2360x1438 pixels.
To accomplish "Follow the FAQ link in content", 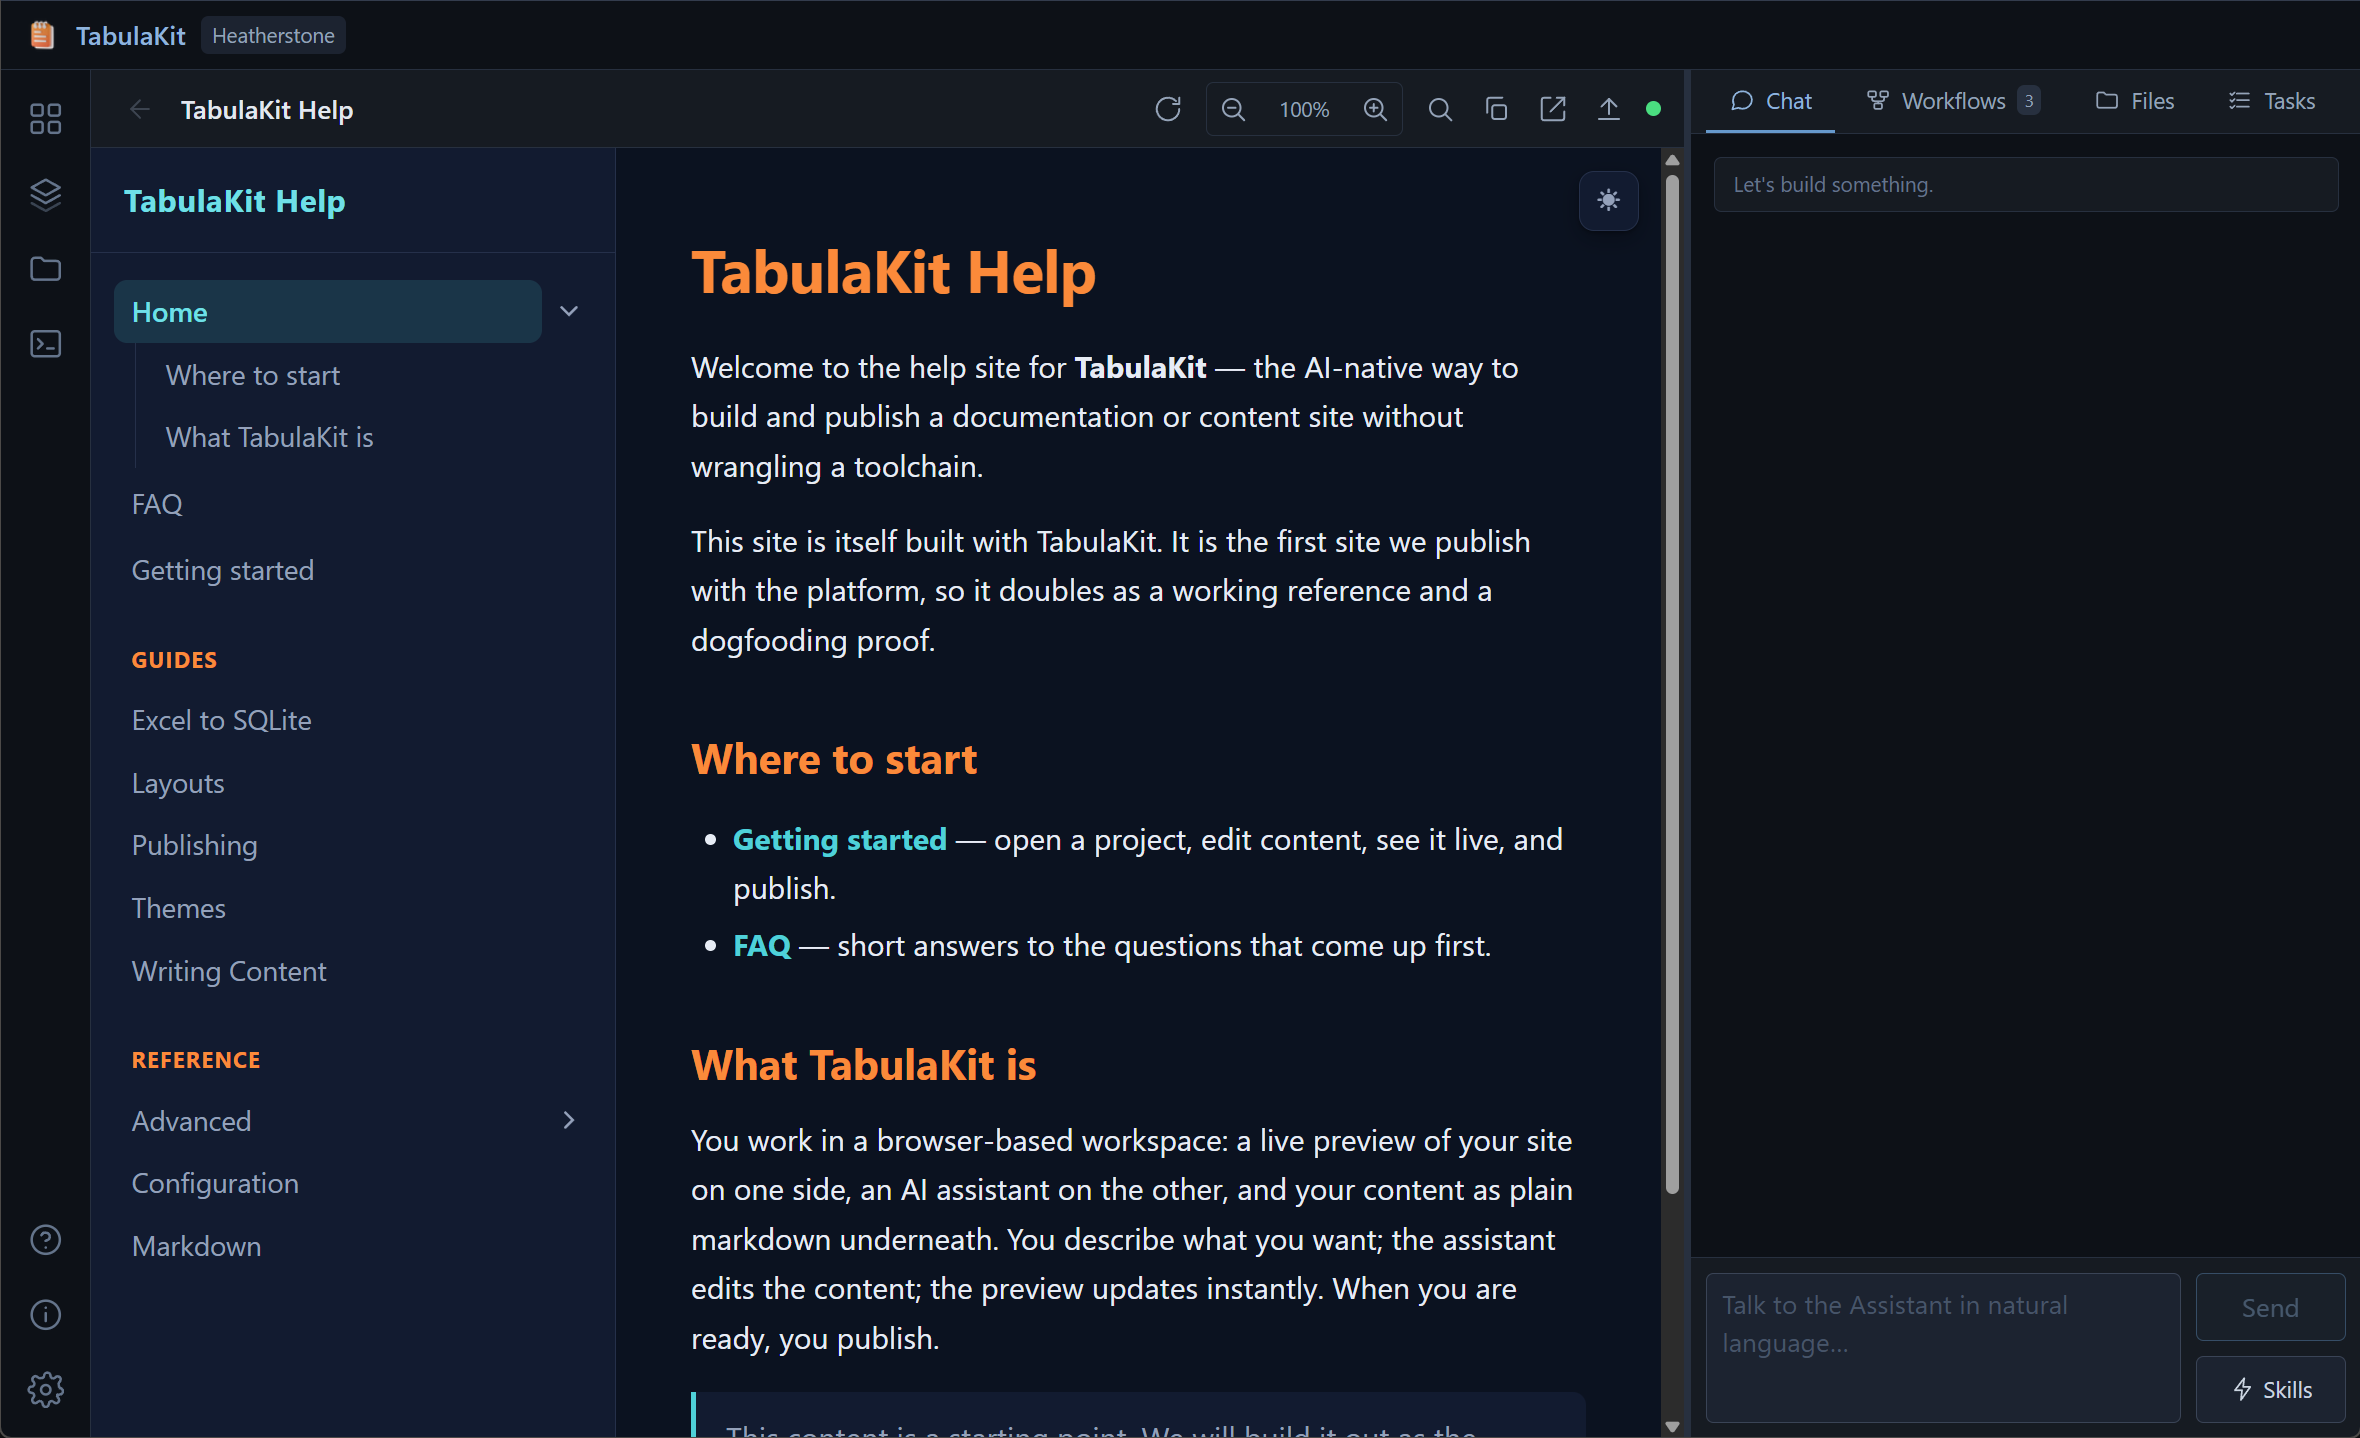I will (x=762, y=945).
